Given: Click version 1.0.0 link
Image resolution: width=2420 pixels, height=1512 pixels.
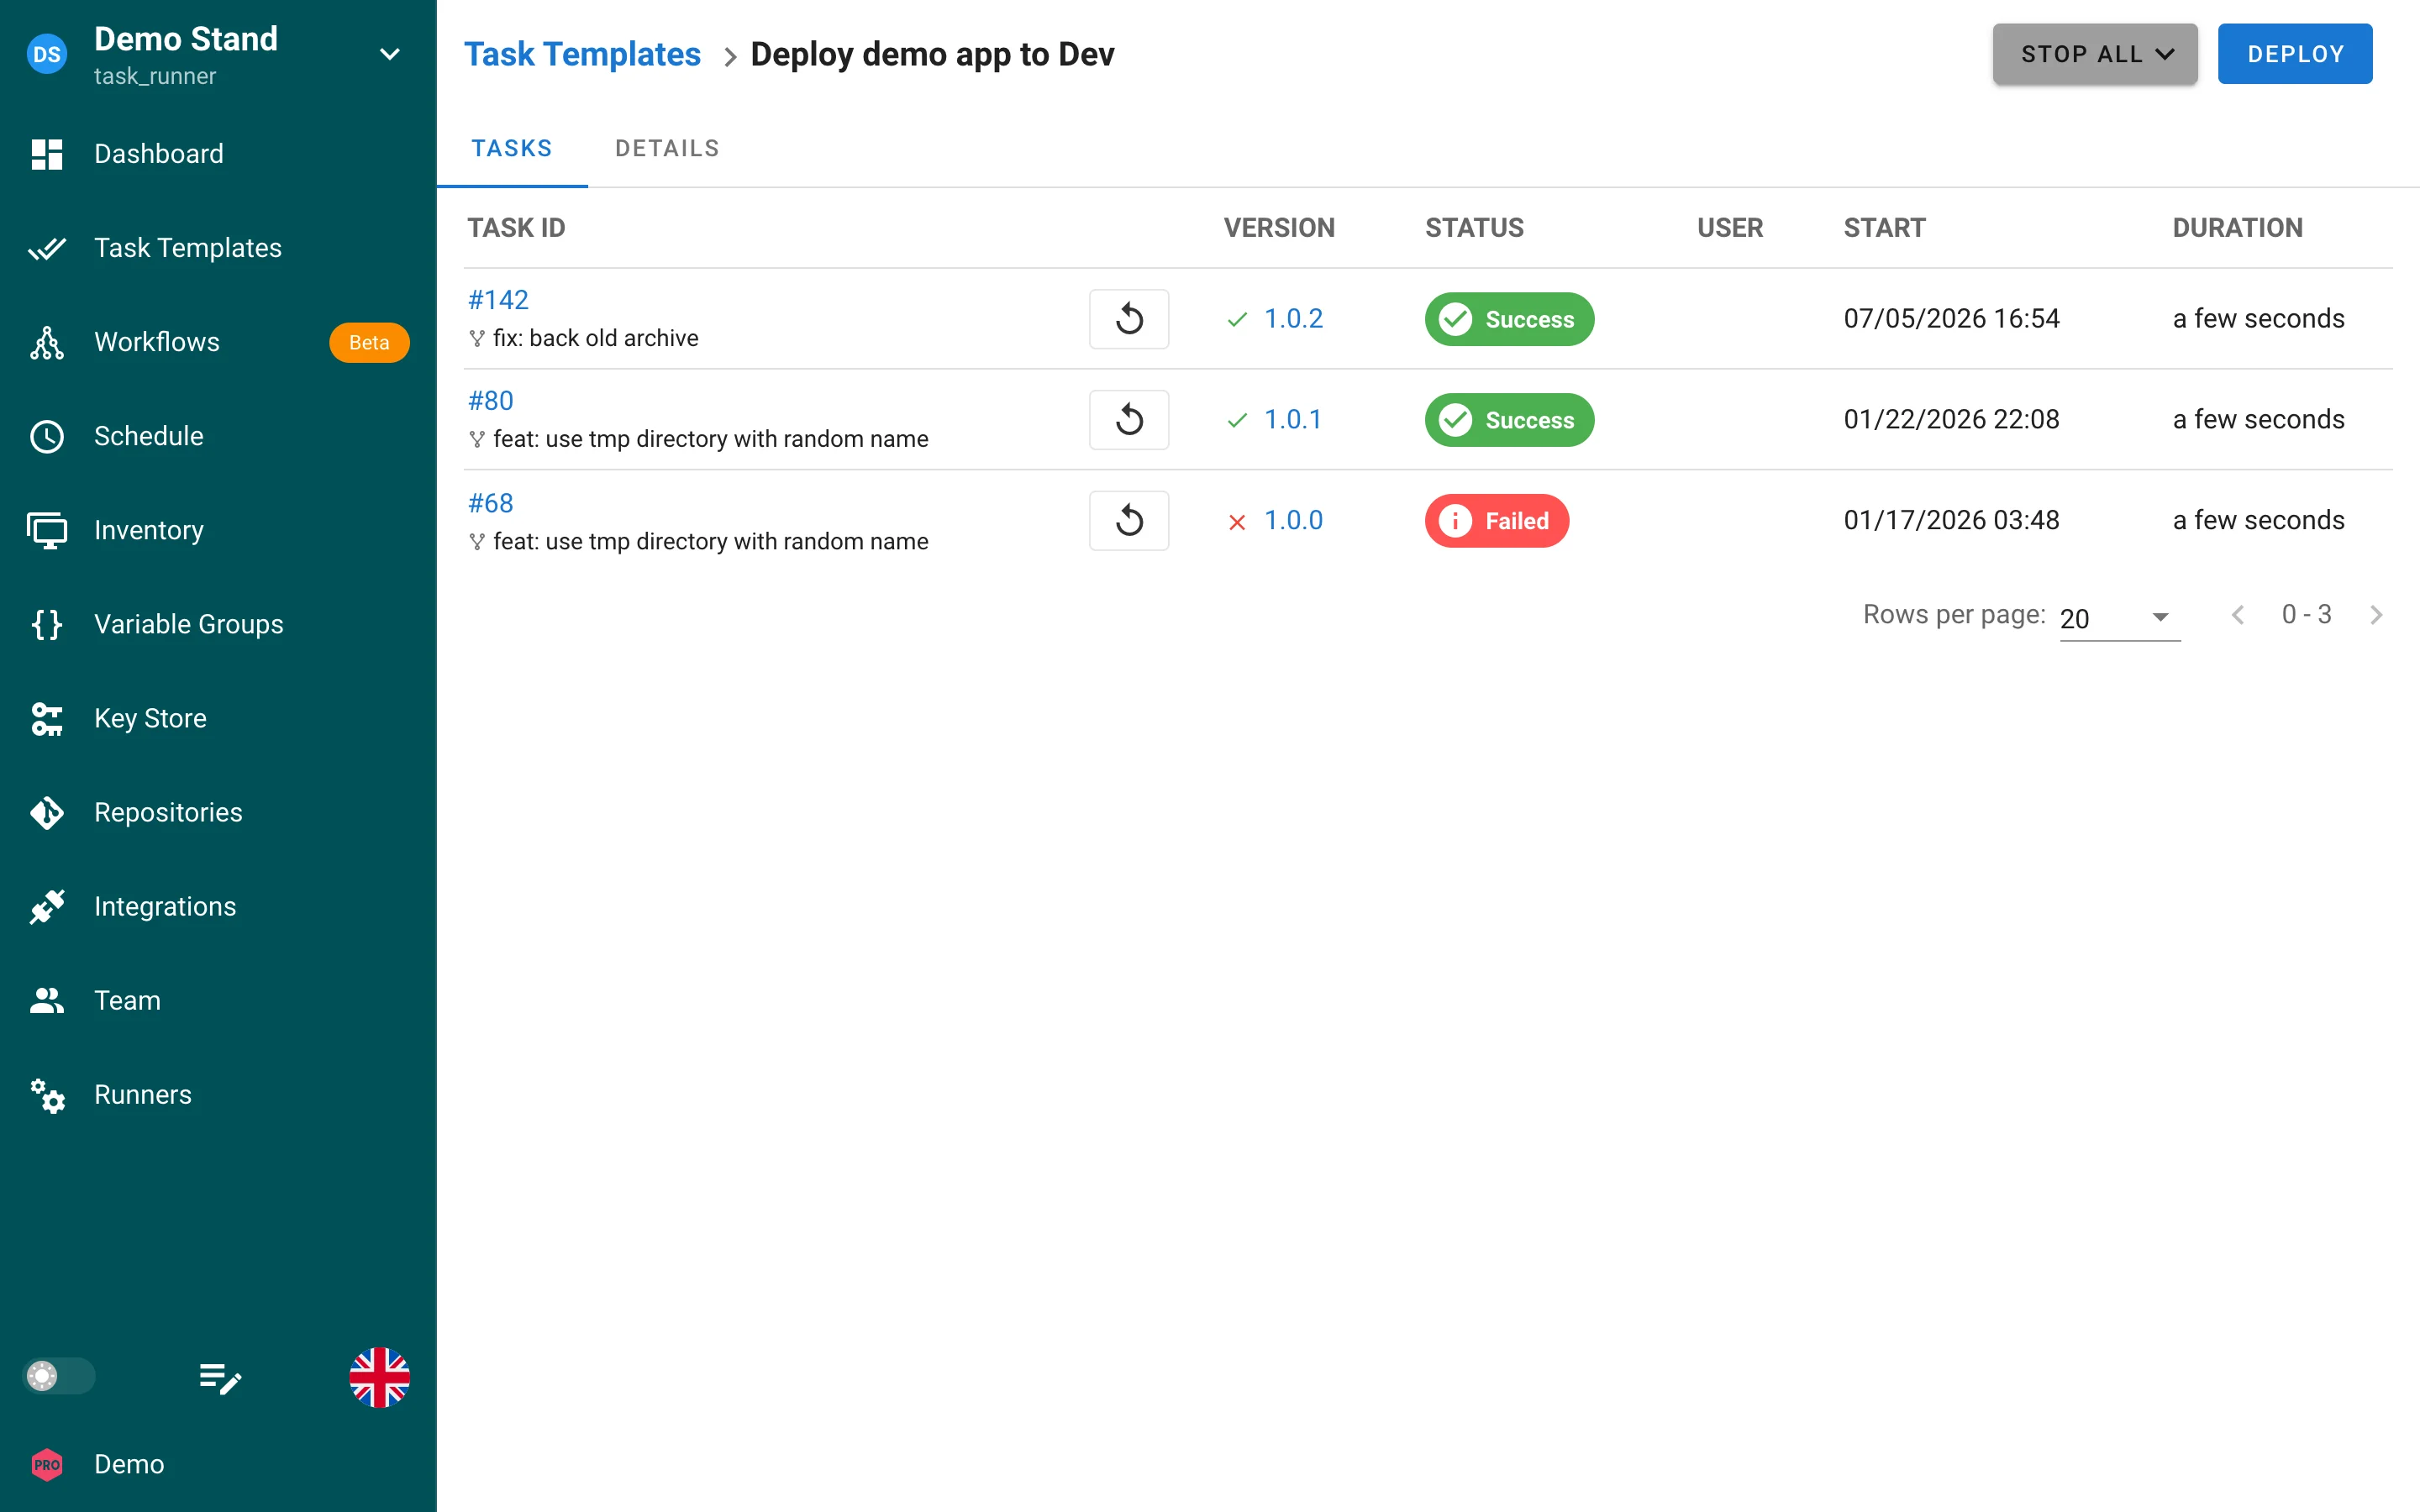Looking at the screenshot, I should click(1293, 521).
